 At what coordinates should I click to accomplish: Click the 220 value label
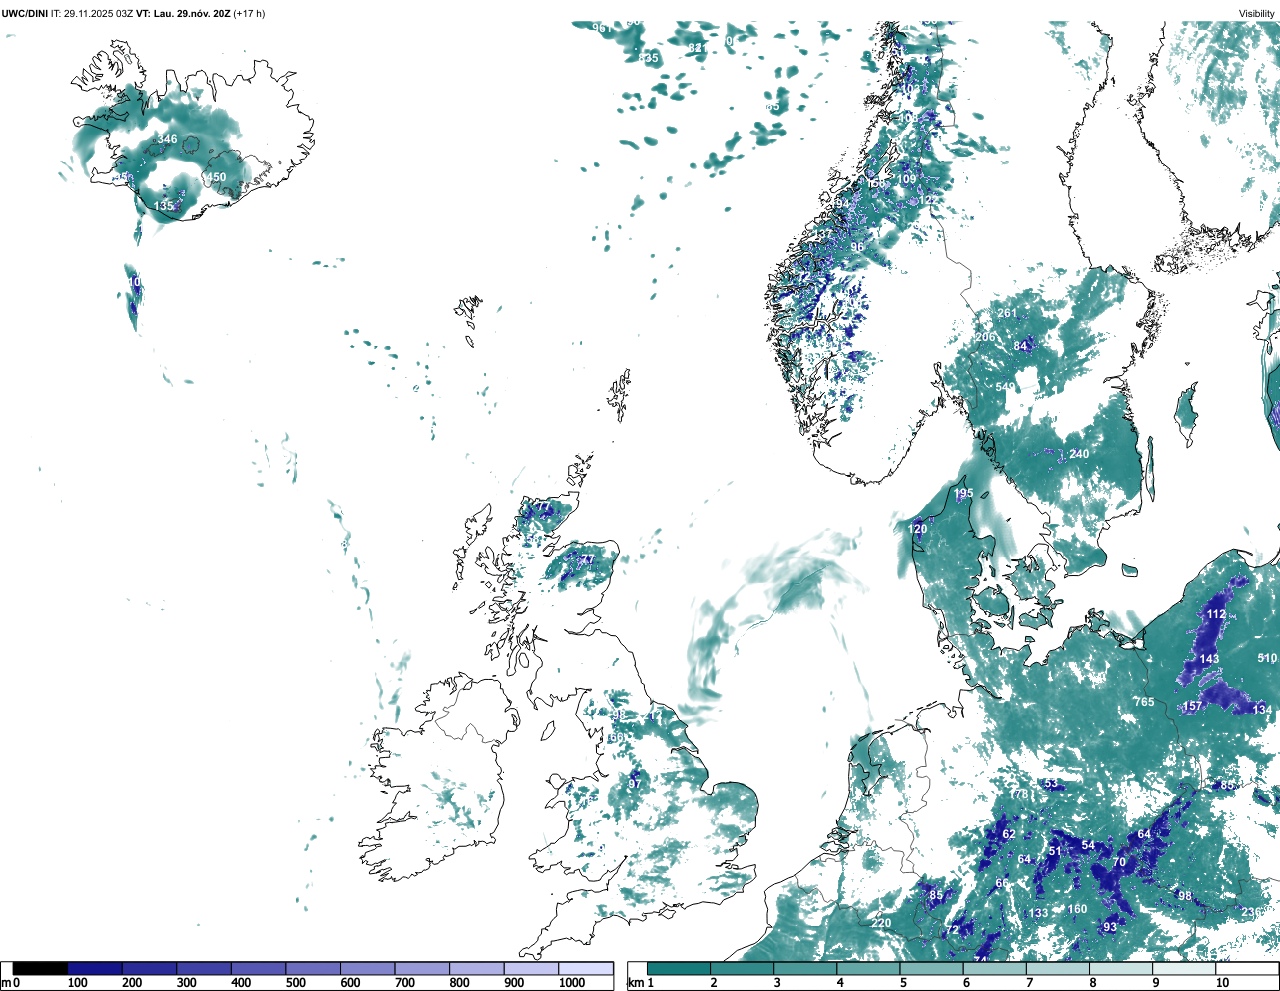881,923
